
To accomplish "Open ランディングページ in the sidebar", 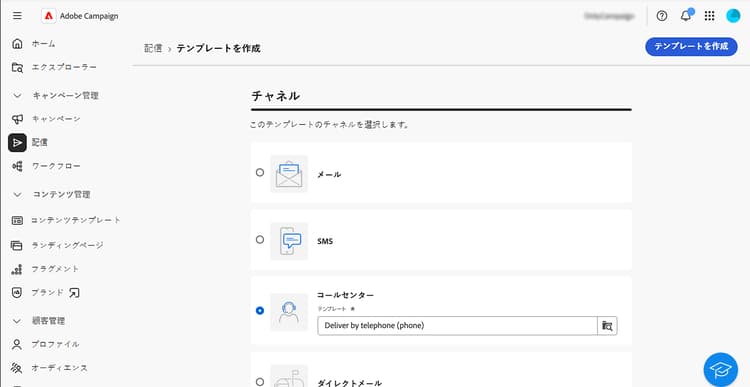I will 67,245.
